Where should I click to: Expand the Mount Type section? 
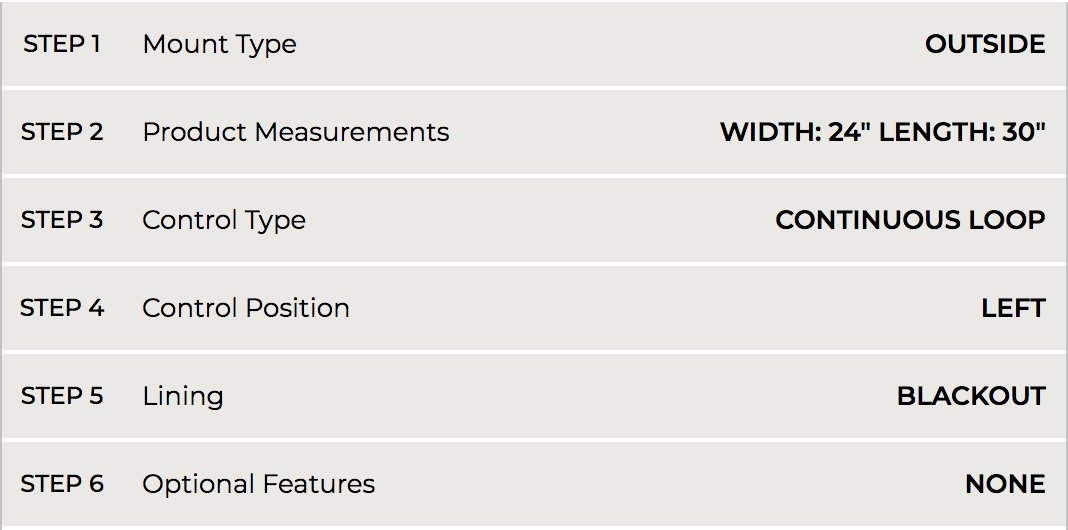(x=219, y=44)
